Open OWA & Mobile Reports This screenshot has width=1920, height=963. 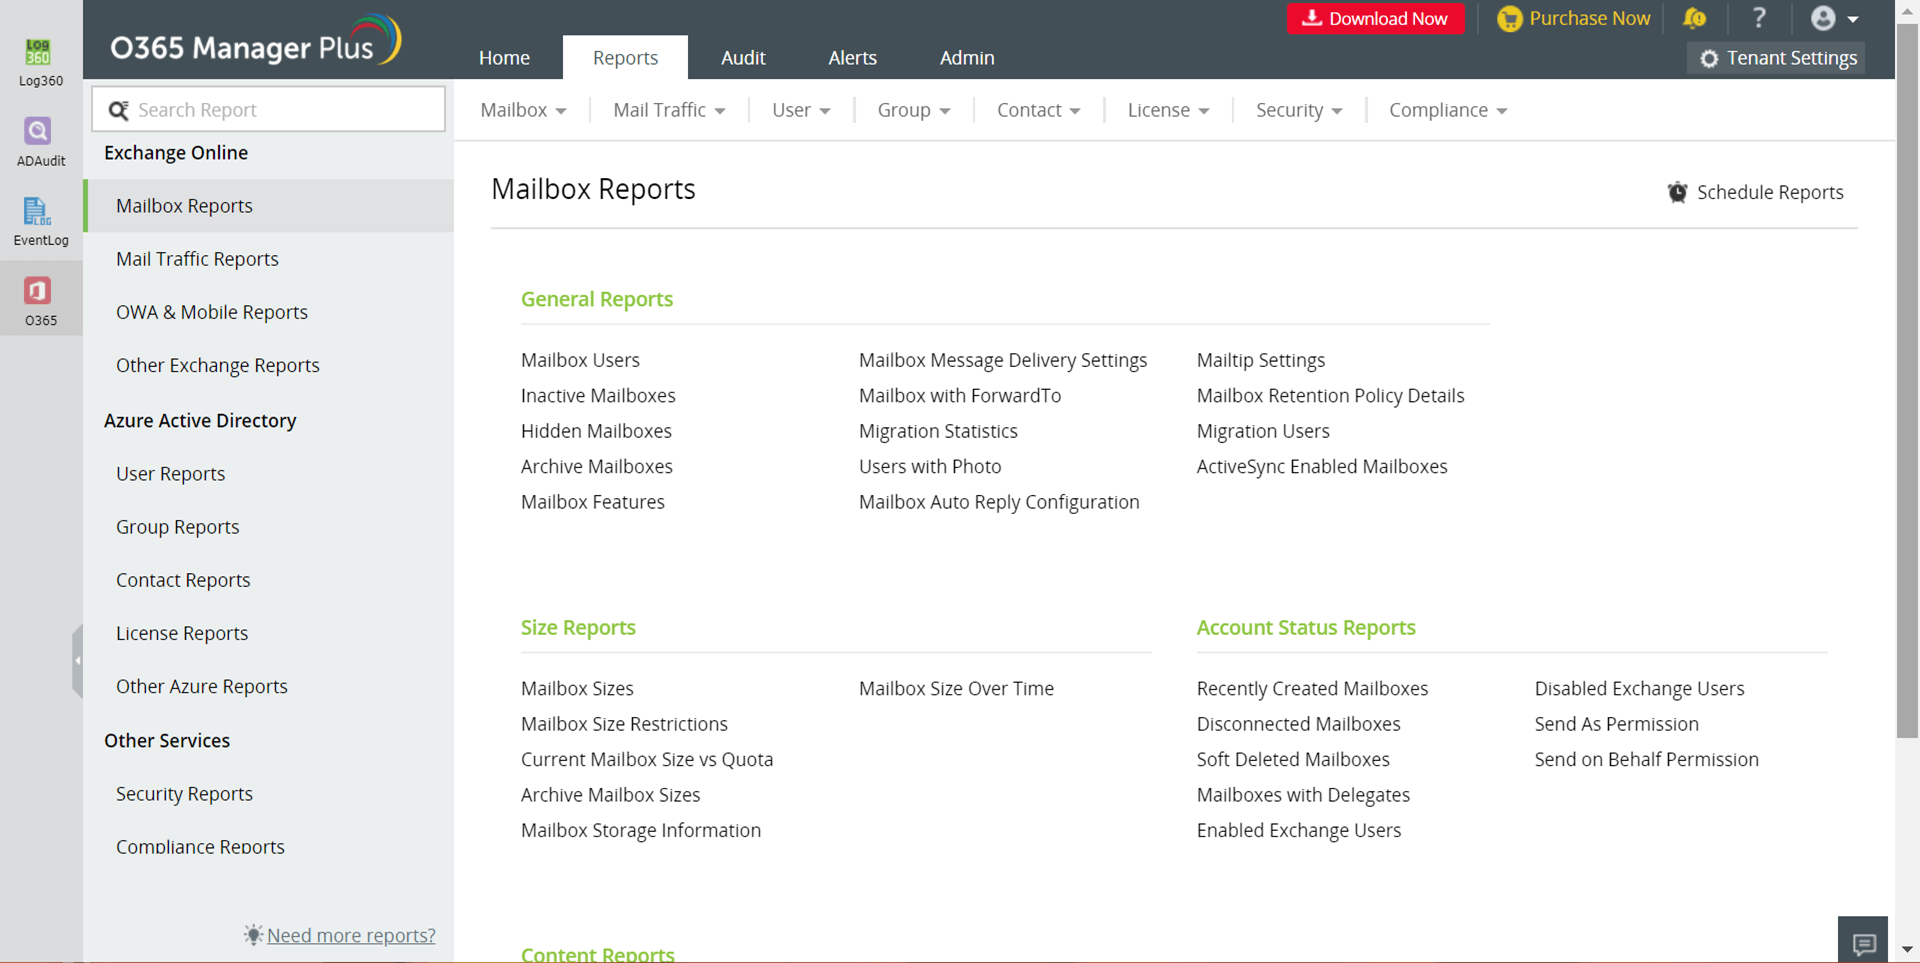coord(212,312)
